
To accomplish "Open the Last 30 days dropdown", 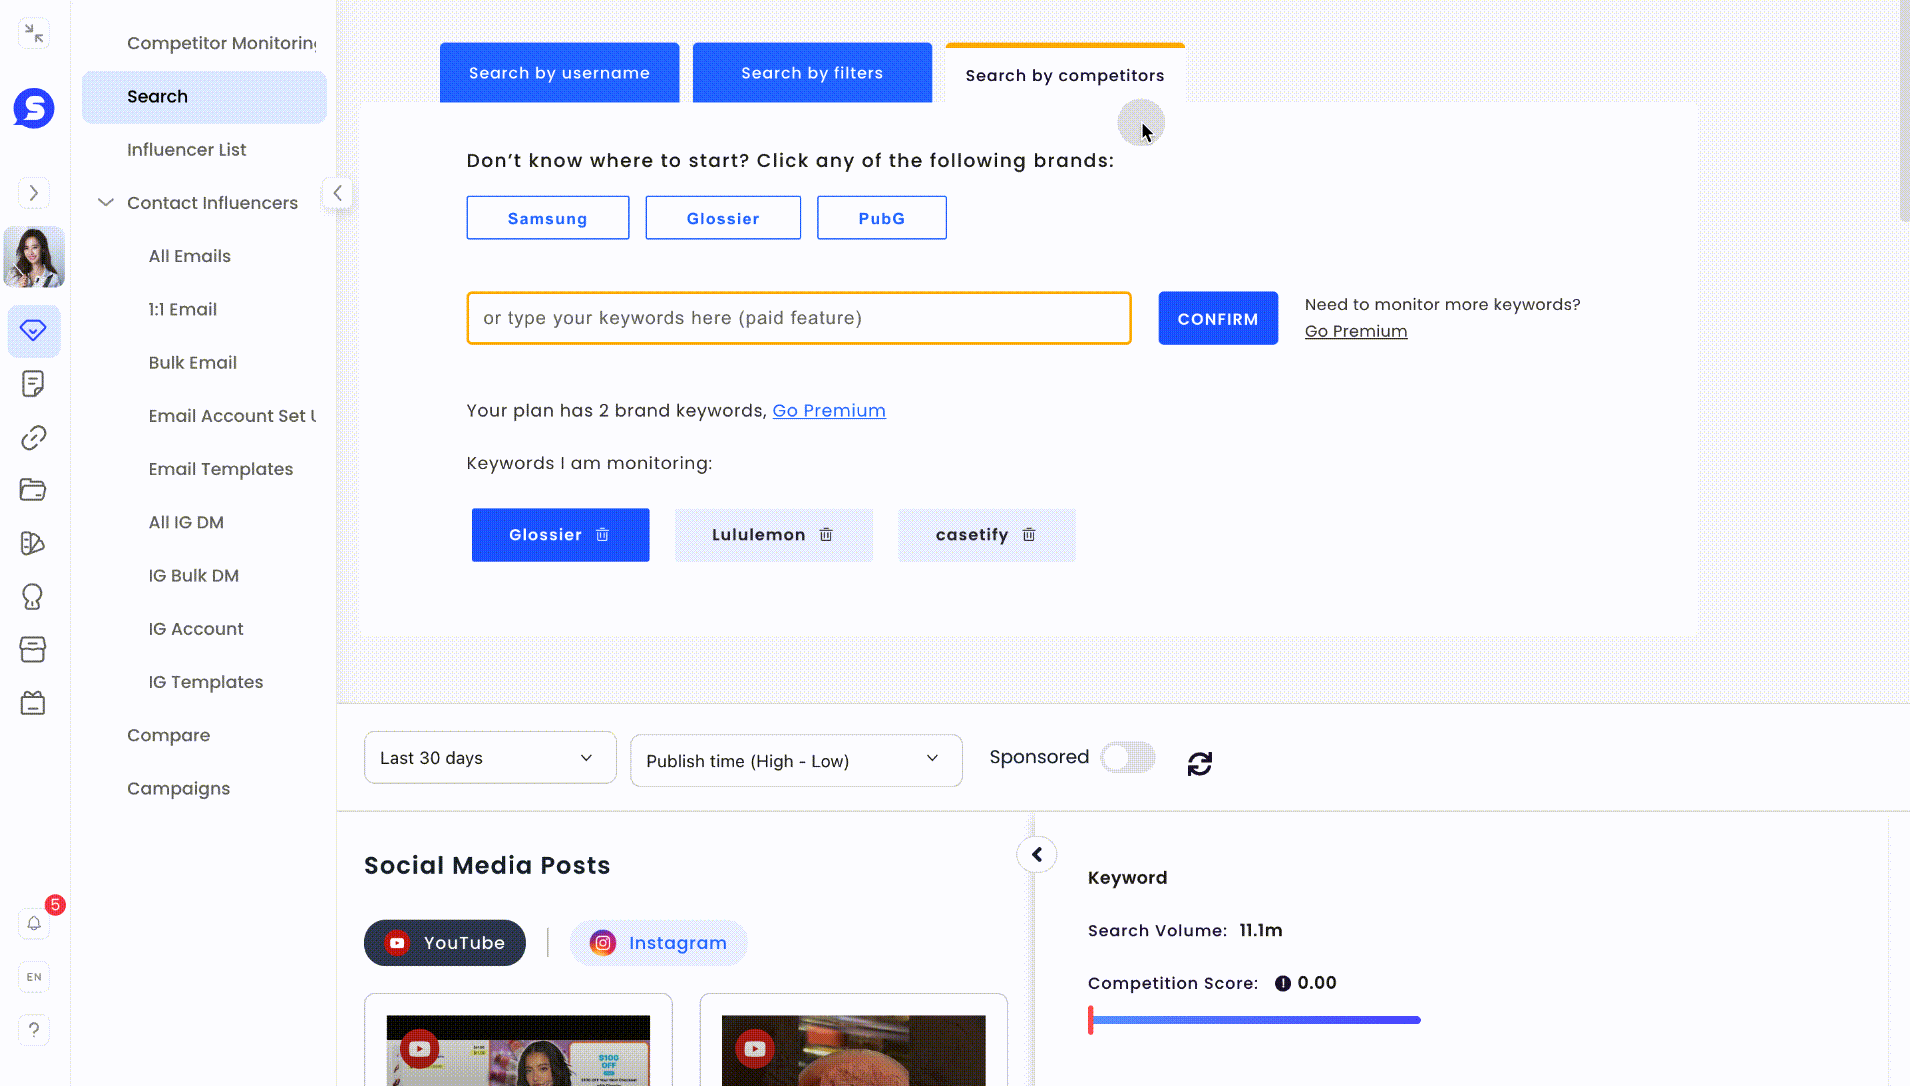I will click(490, 758).
